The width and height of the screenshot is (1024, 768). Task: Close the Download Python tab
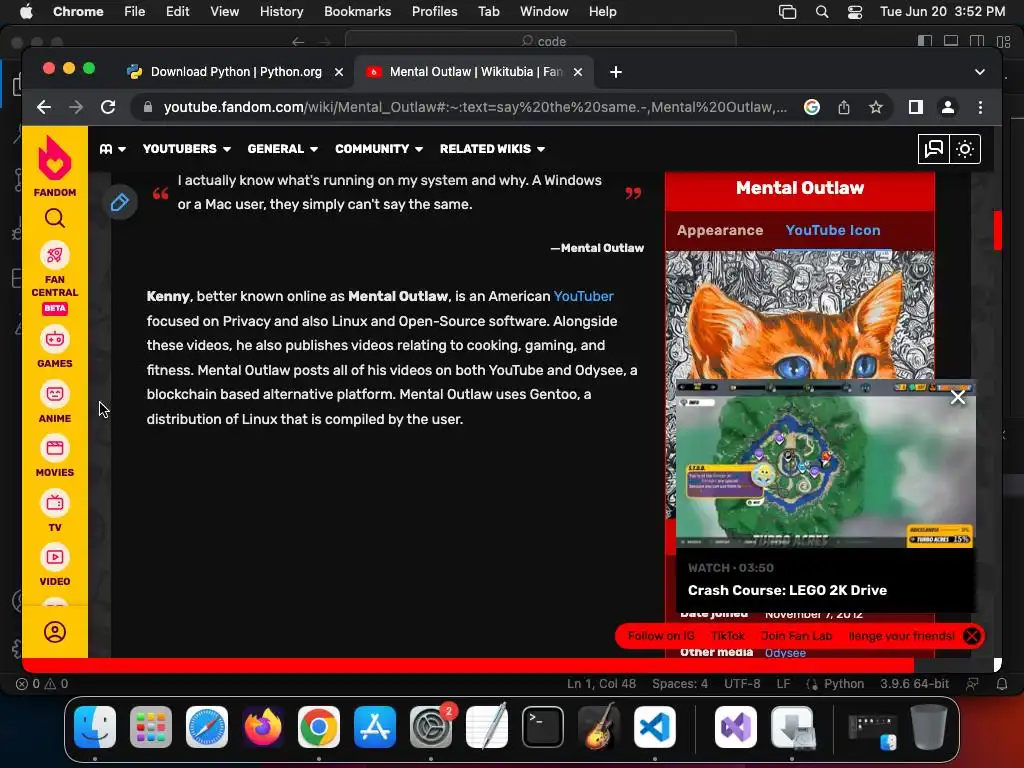339,72
